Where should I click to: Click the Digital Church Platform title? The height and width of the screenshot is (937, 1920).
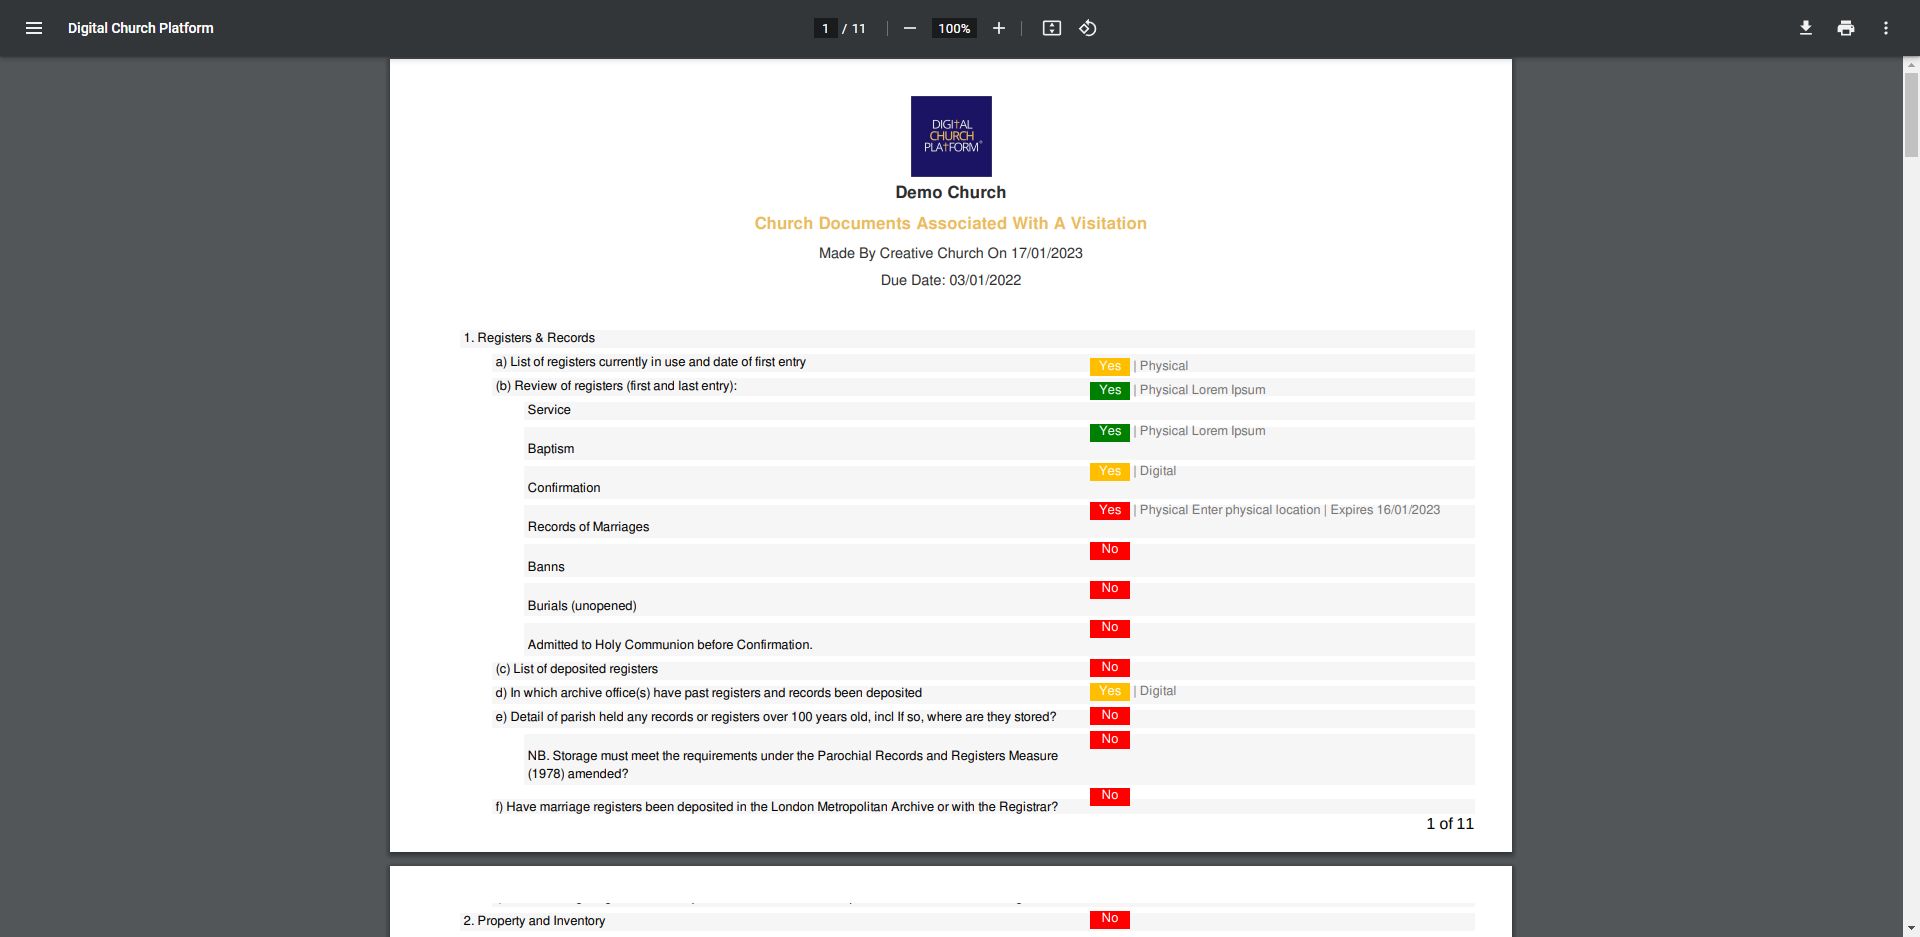pos(141,28)
